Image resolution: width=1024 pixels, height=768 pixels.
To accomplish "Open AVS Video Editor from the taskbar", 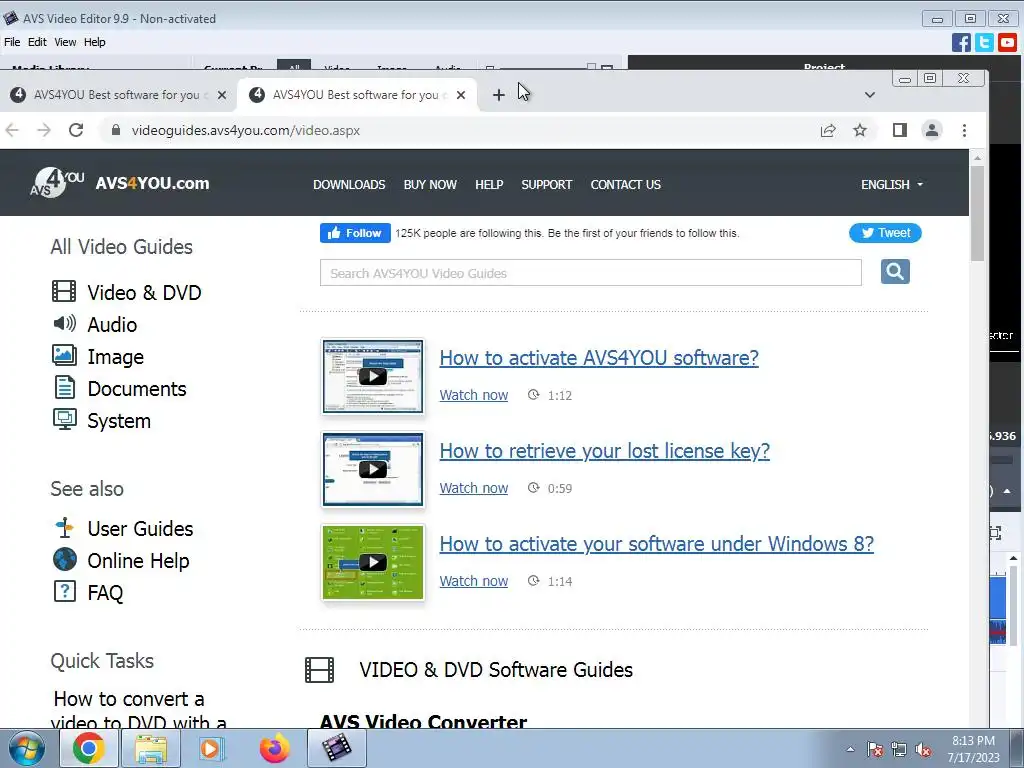I will [x=336, y=748].
